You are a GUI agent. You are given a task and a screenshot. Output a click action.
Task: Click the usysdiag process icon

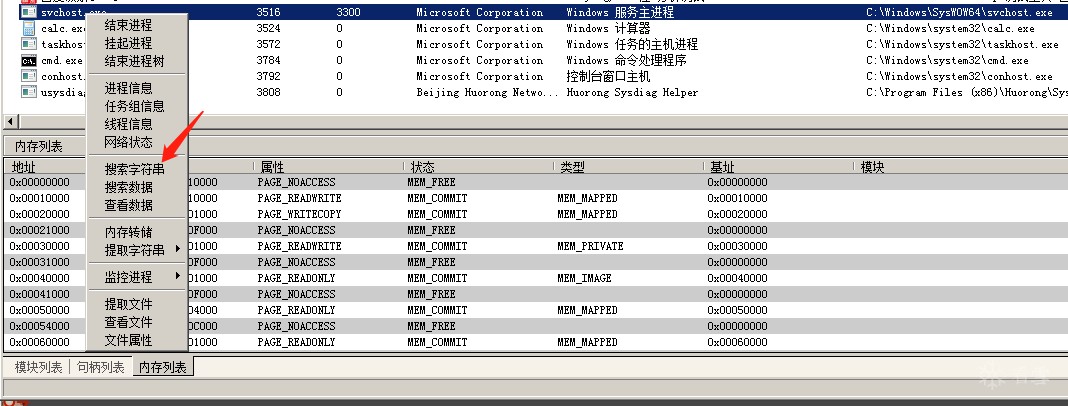[29, 93]
